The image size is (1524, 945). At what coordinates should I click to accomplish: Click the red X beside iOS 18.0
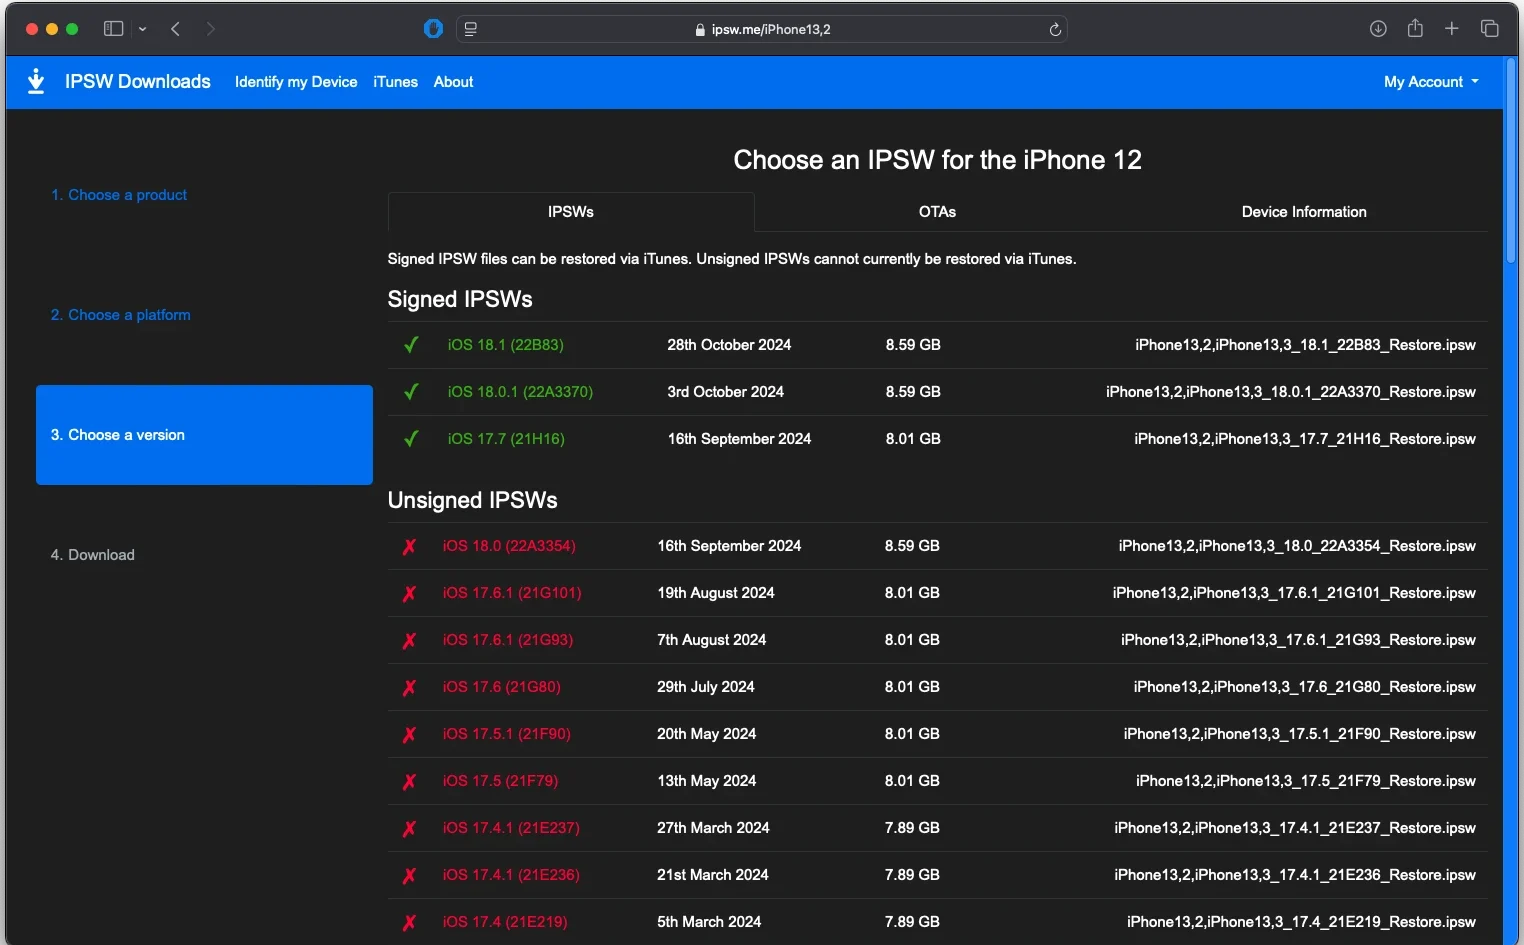(409, 546)
